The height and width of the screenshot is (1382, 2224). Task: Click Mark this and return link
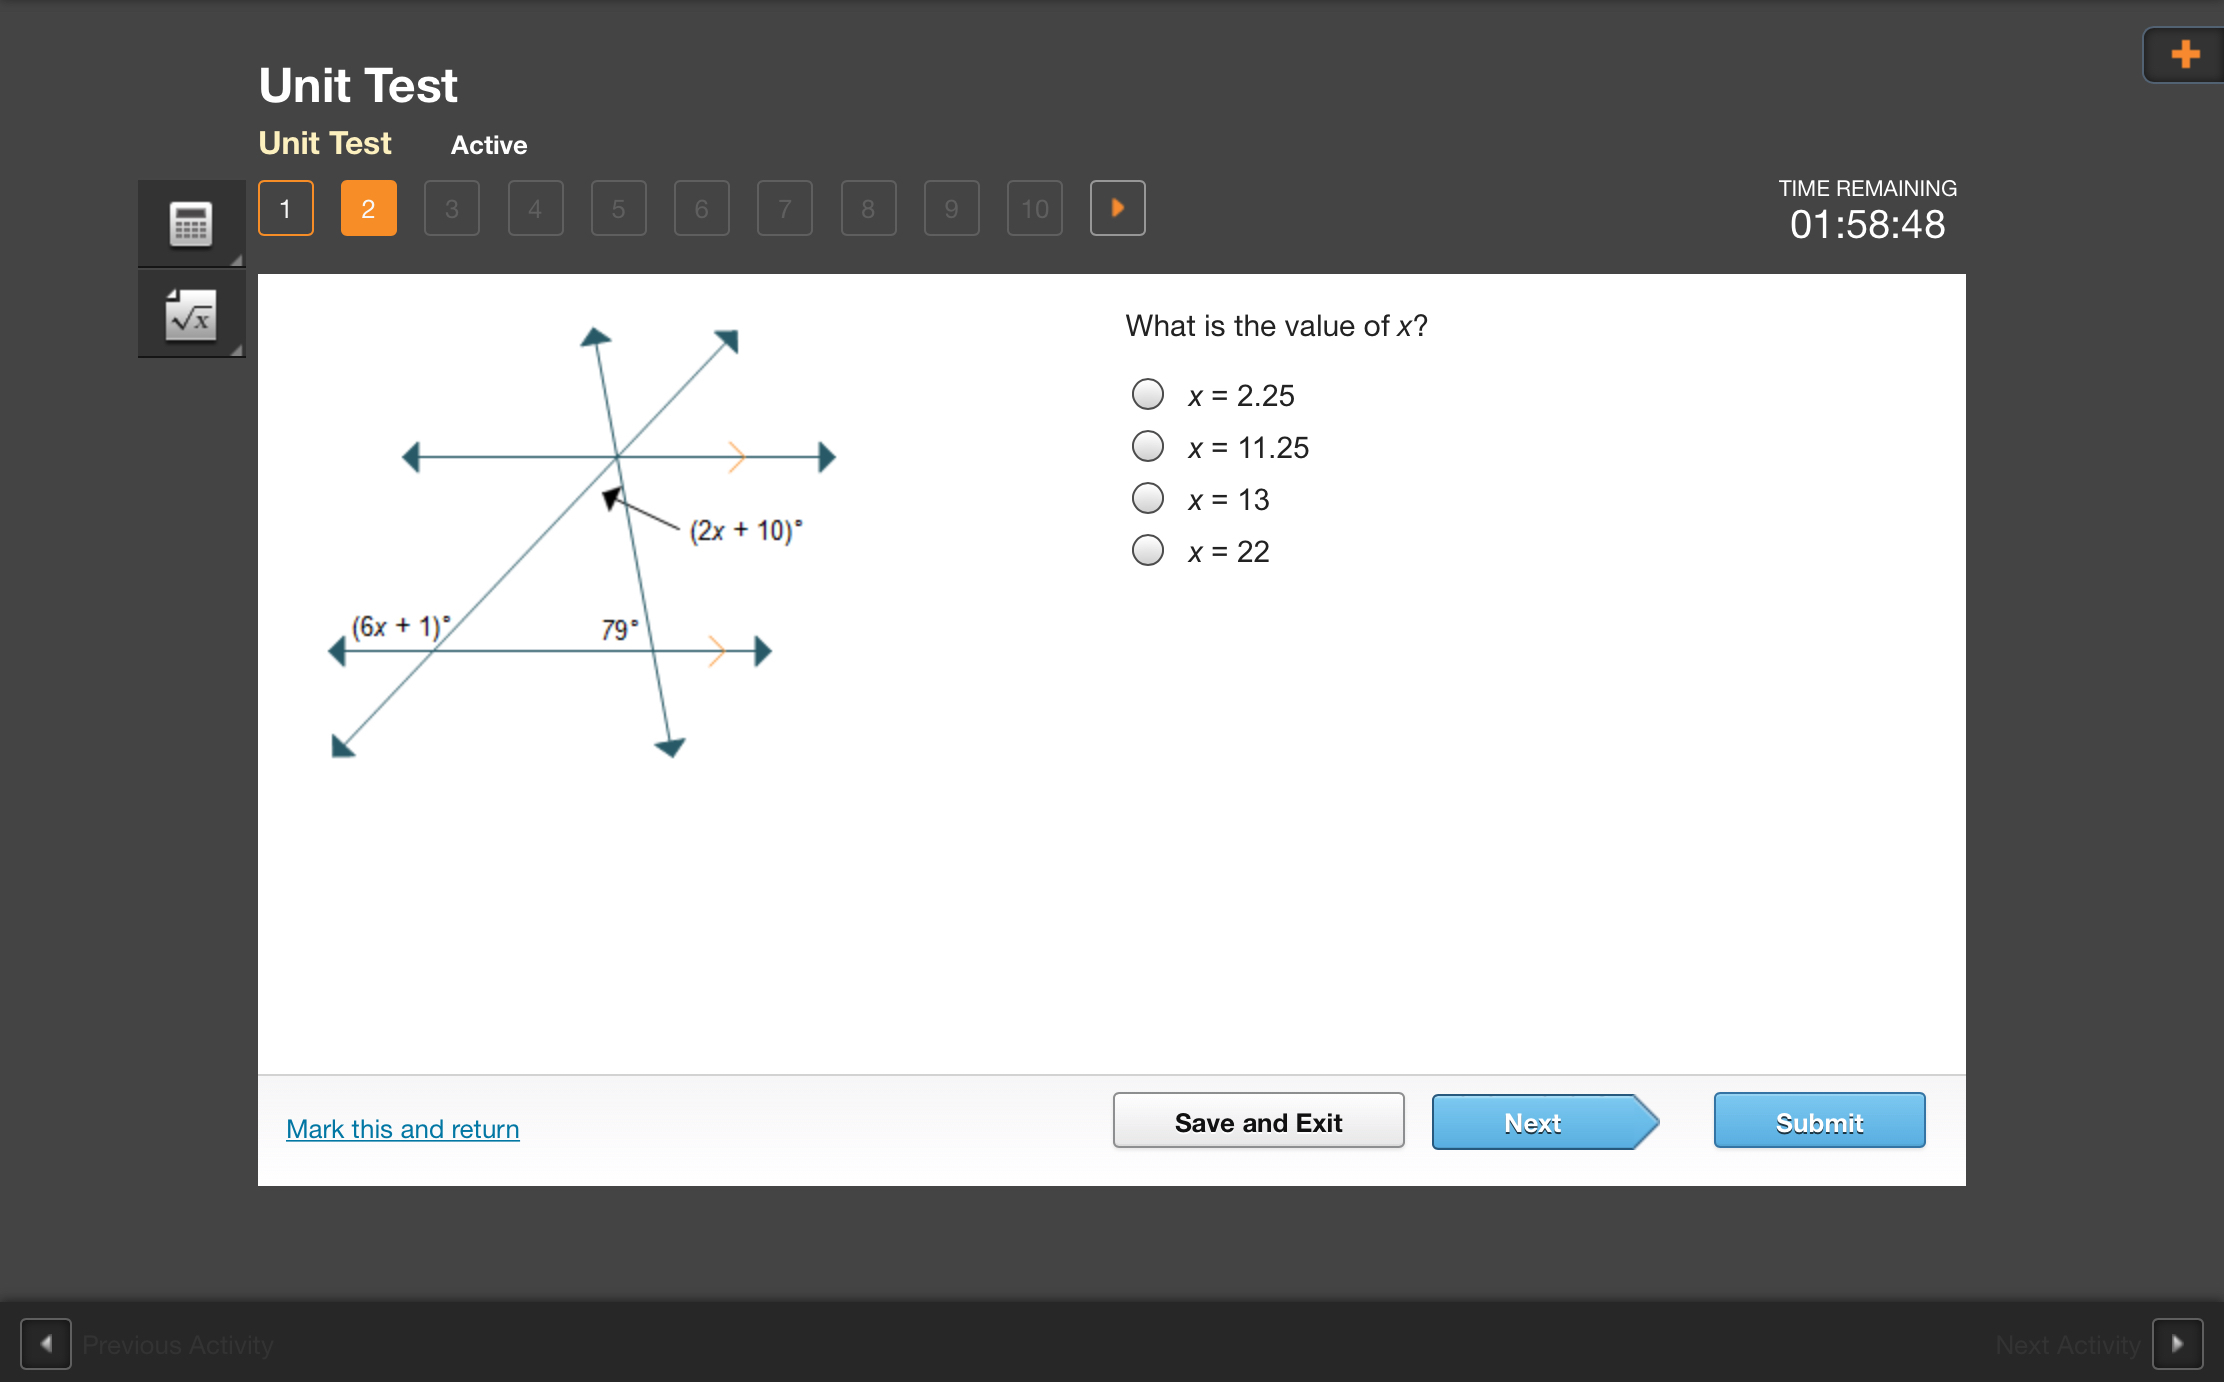click(402, 1128)
